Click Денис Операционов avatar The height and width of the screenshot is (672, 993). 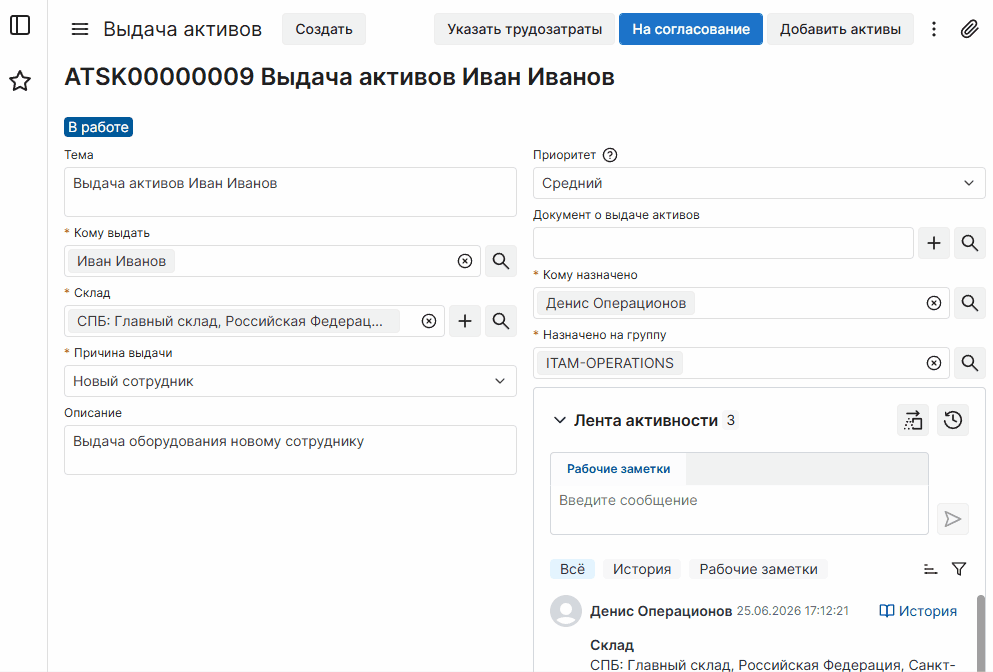tap(566, 611)
